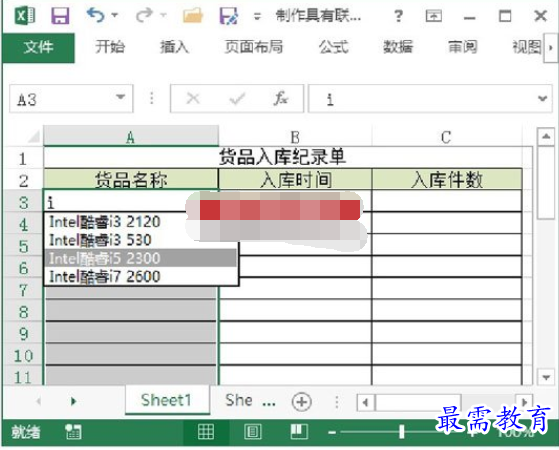Click the vertical scroll up arrow
The image size is (559, 450).
pos(546,136)
